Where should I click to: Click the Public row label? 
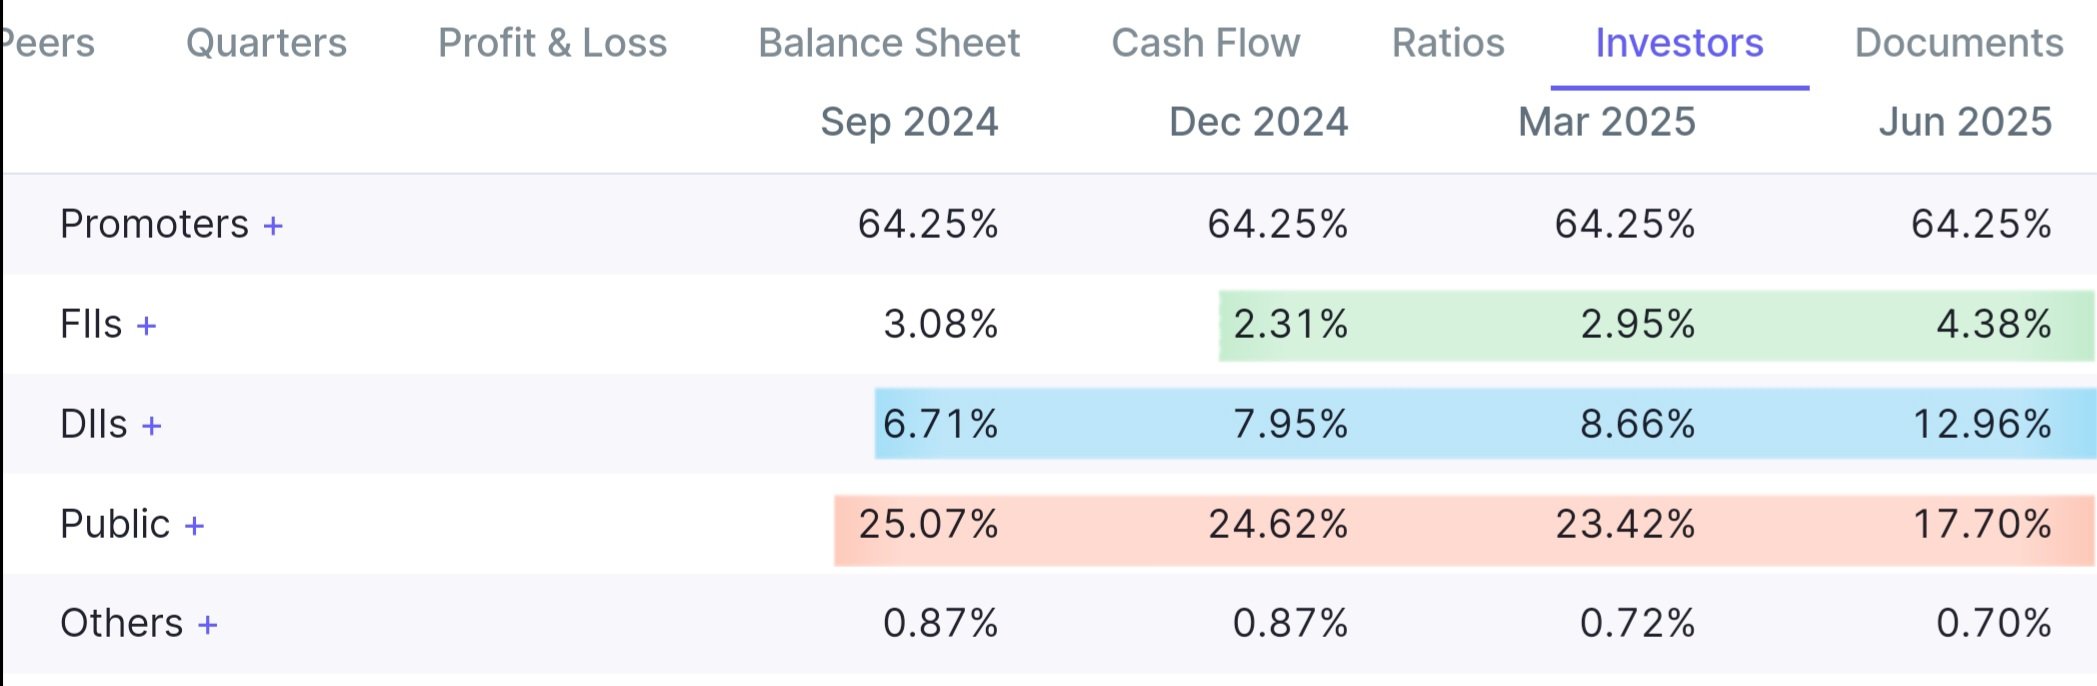115,524
